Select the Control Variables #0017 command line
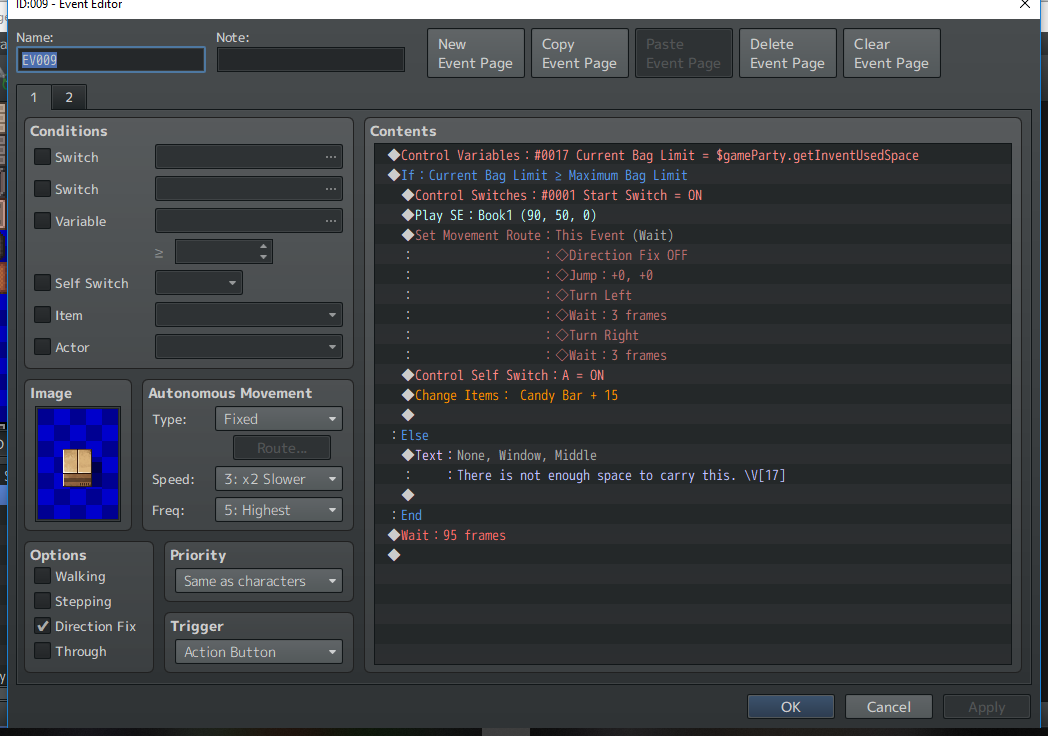The image size is (1048, 736). [x=693, y=155]
